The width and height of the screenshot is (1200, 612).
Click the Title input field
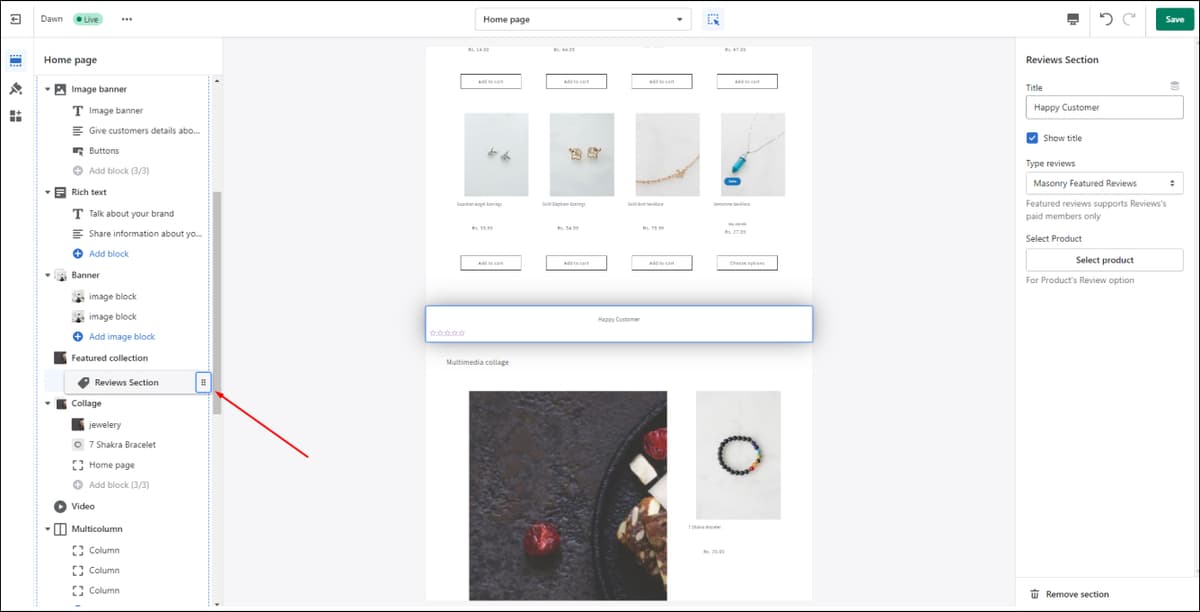[1104, 107]
